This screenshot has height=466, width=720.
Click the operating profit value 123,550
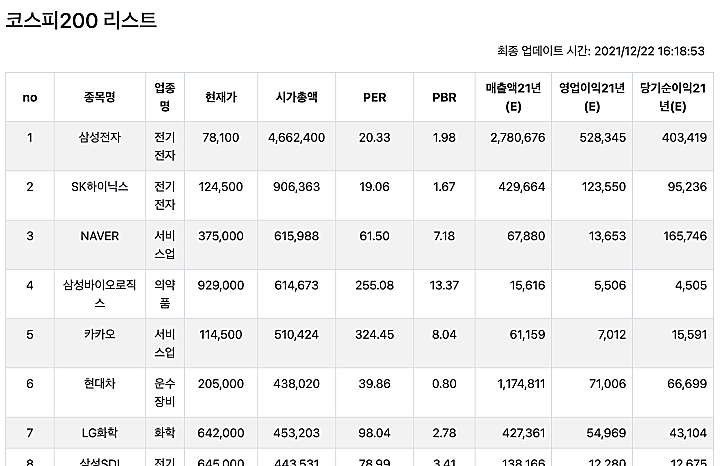click(604, 186)
